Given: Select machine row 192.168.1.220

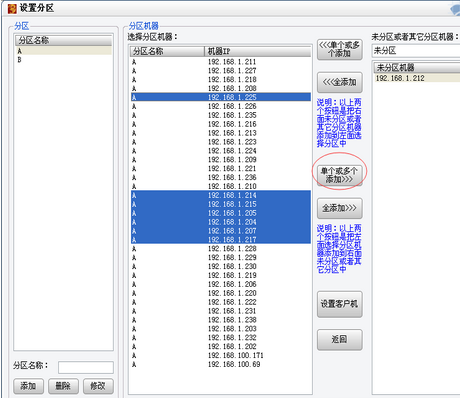Looking at the screenshot, I should point(221,293).
